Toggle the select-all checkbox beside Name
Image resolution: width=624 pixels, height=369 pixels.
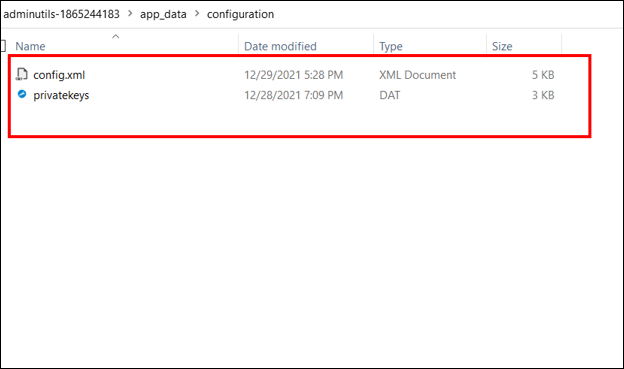(x=3, y=46)
